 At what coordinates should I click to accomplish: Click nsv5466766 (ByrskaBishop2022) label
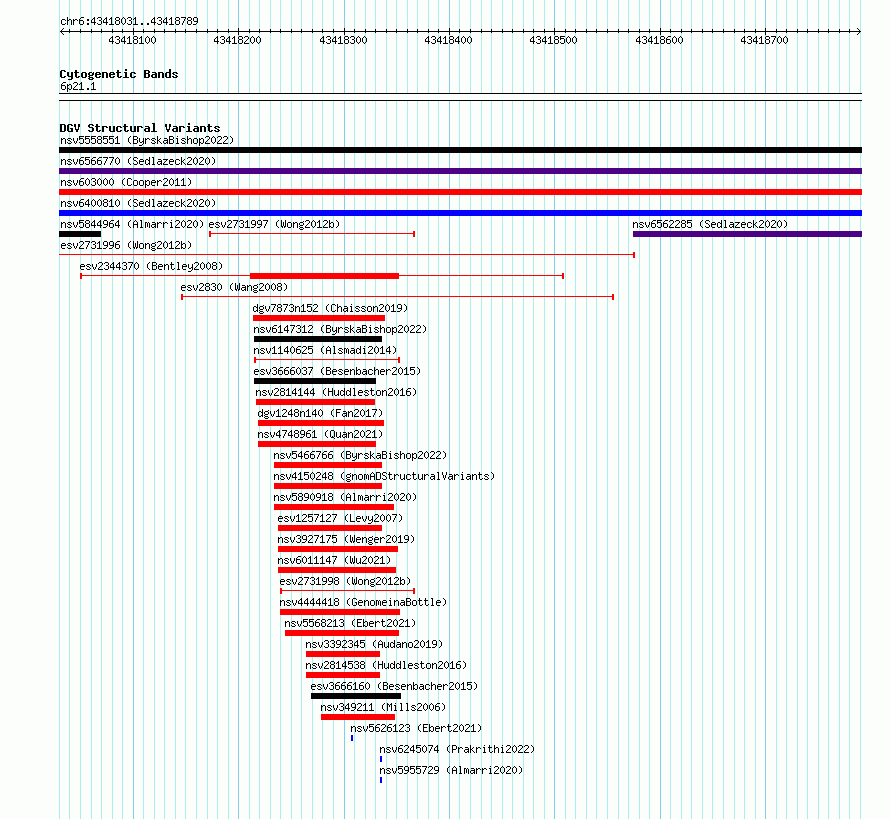coord(360,455)
